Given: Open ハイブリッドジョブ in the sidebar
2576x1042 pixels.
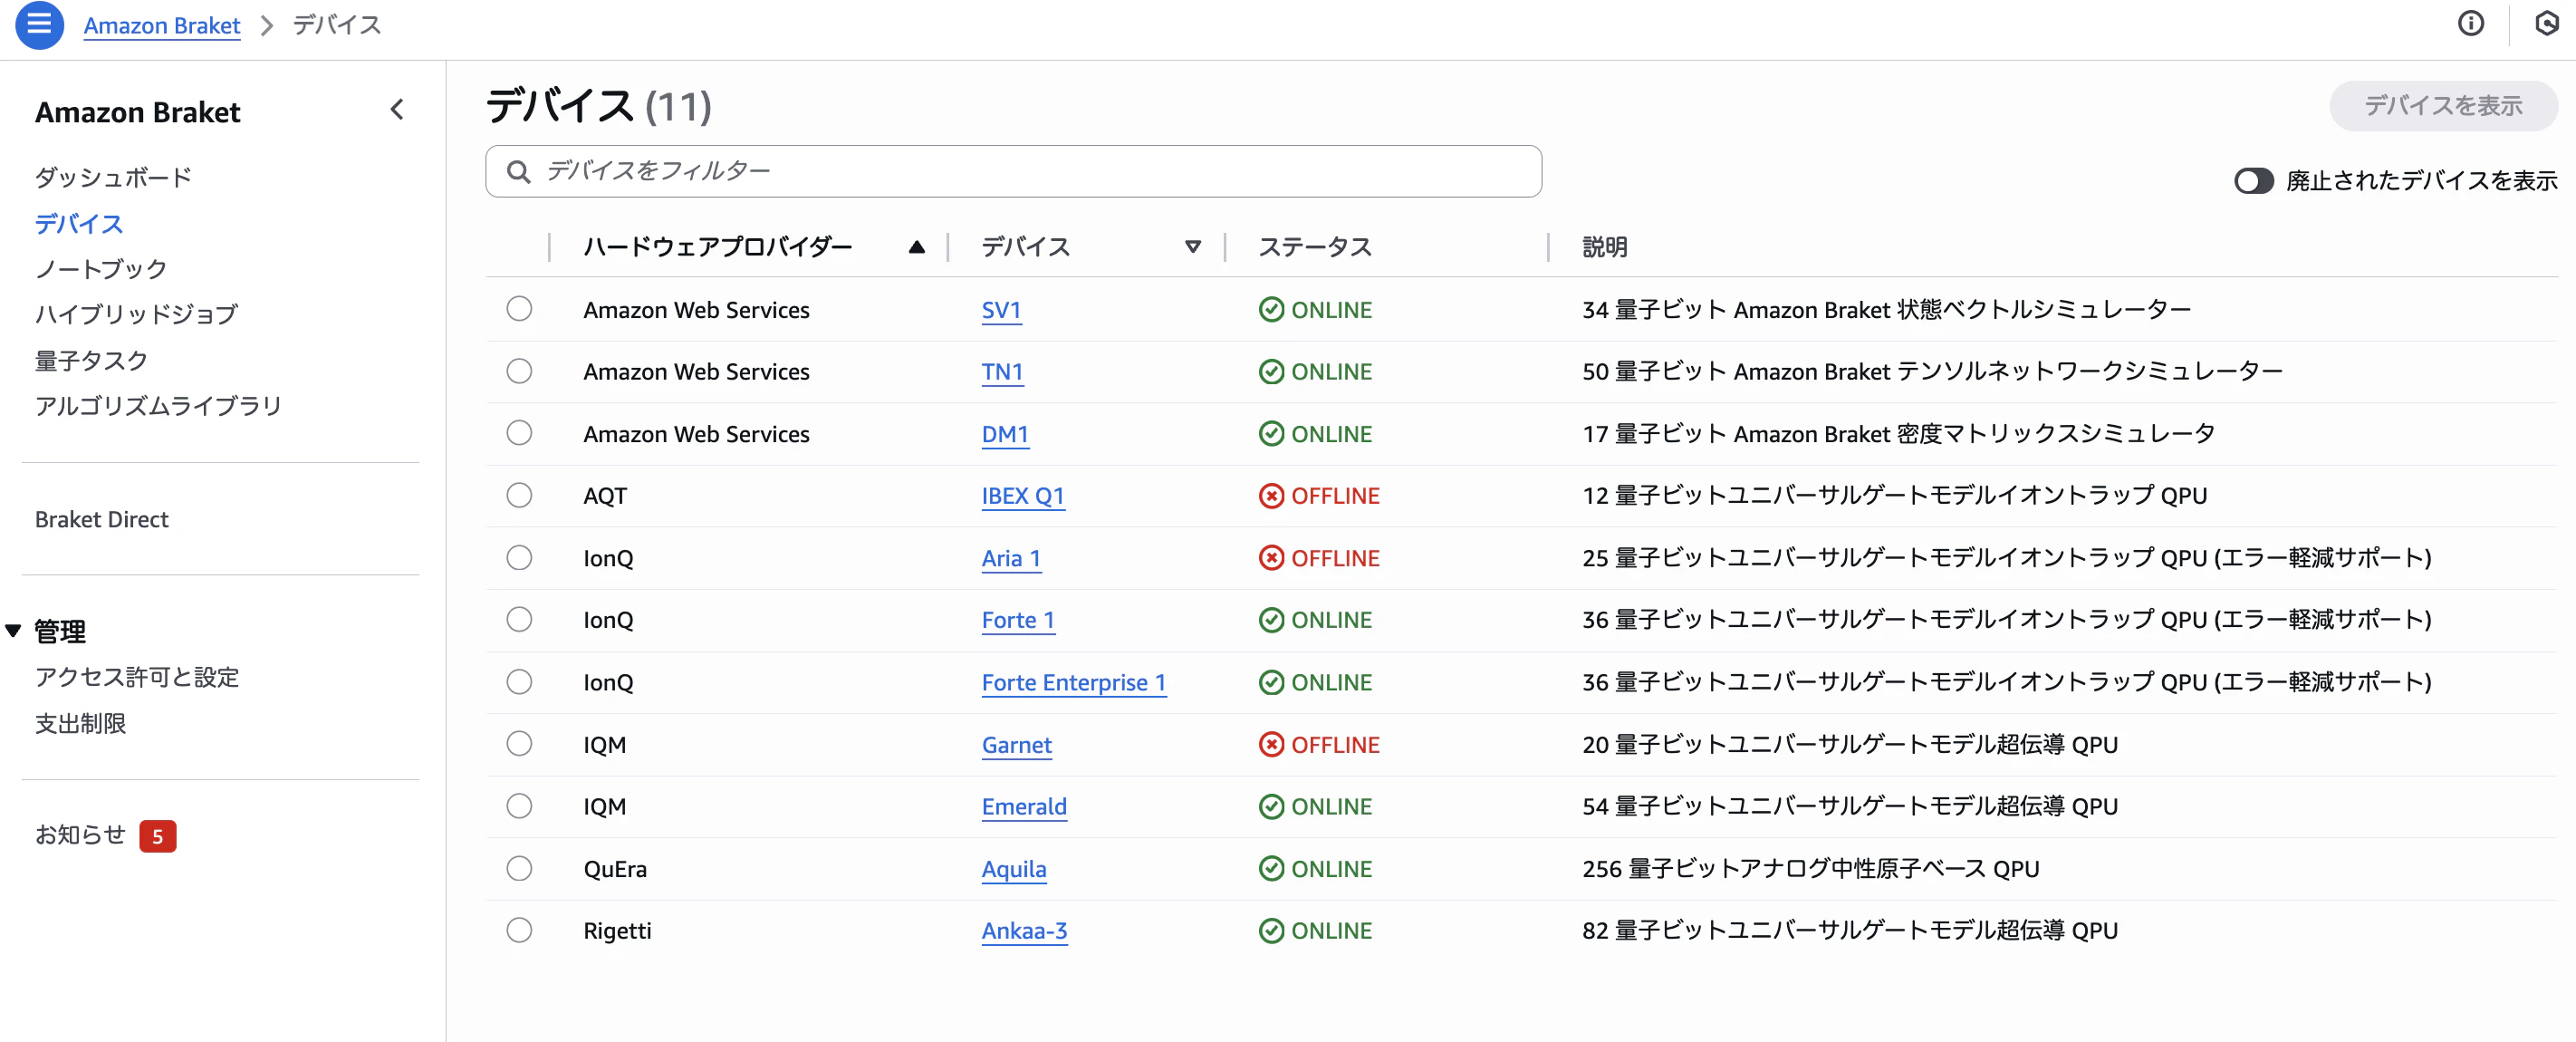Looking at the screenshot, I should 136,314.
